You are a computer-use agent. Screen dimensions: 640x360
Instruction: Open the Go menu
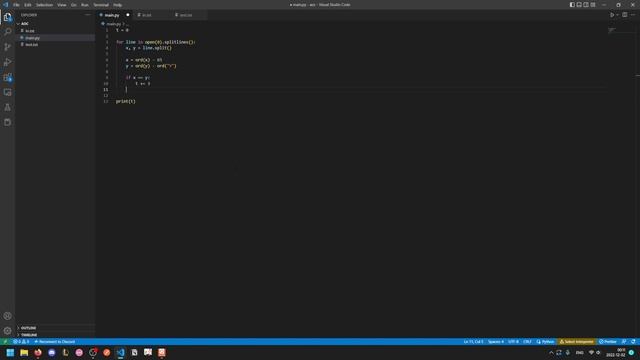[x=74, y=5]
